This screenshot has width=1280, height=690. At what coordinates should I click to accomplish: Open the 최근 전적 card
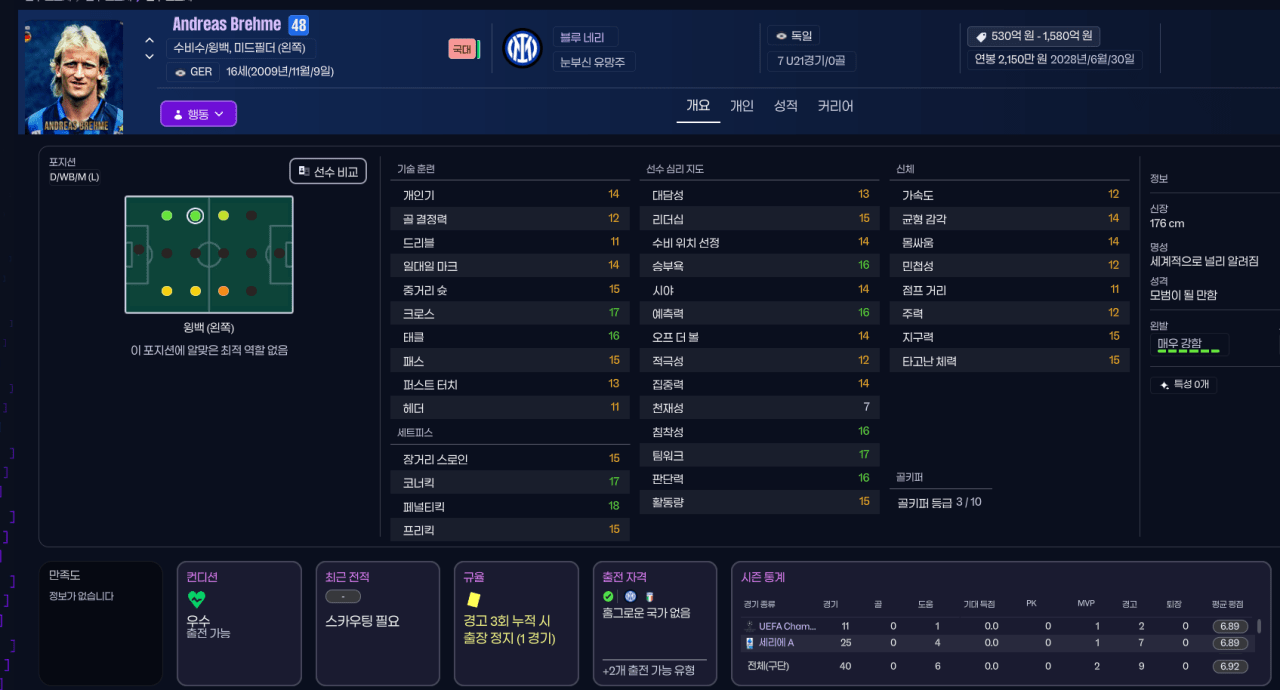pos(377,623)
